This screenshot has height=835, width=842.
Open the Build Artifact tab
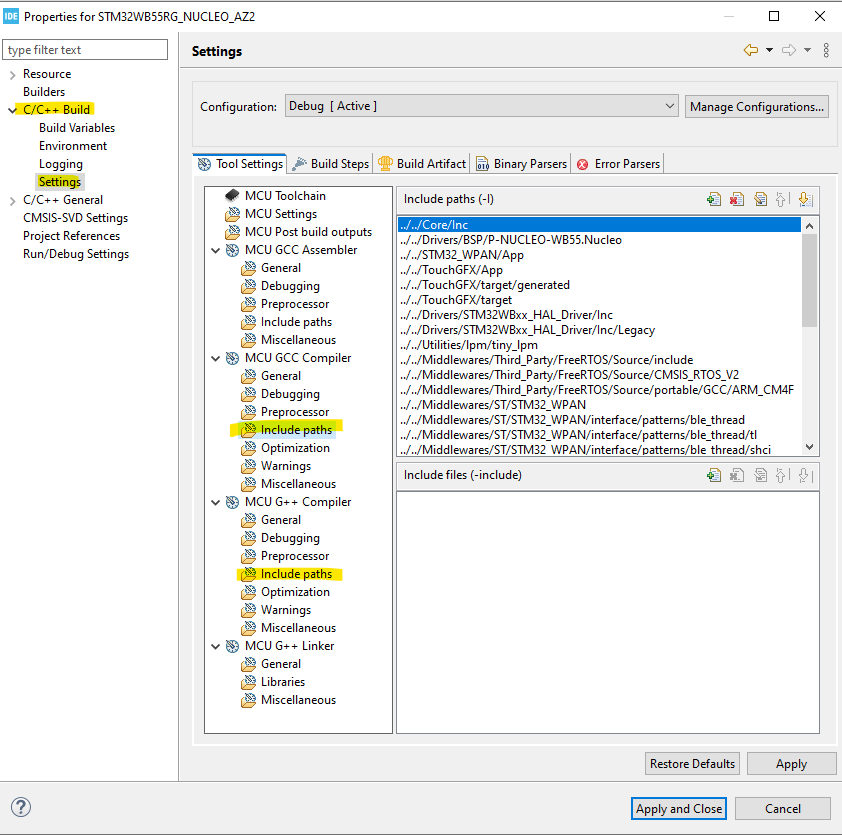[x=422, y=164]
